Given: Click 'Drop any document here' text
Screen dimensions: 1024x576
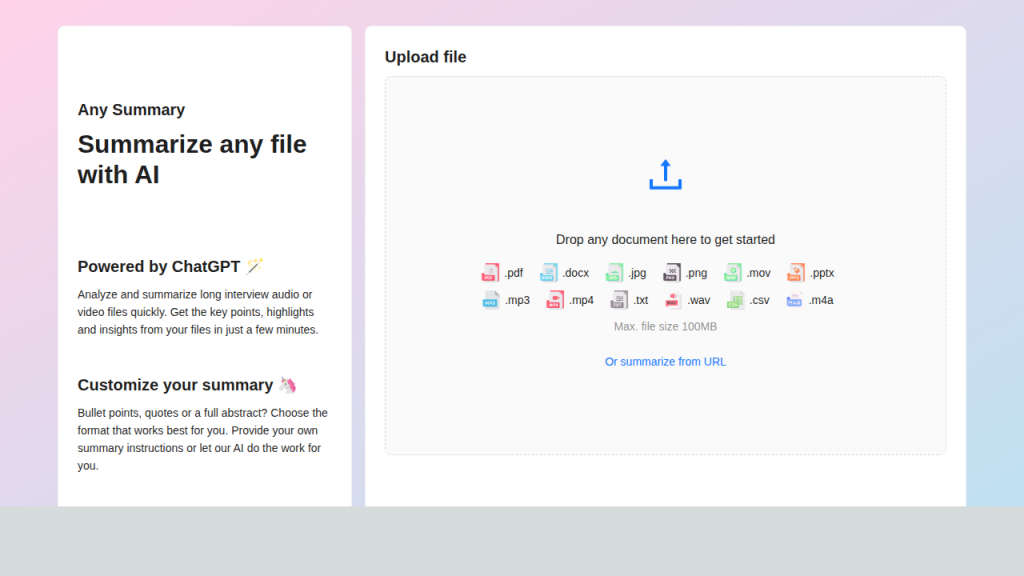Looking at the screenshot, I should (x=665, y=240).
